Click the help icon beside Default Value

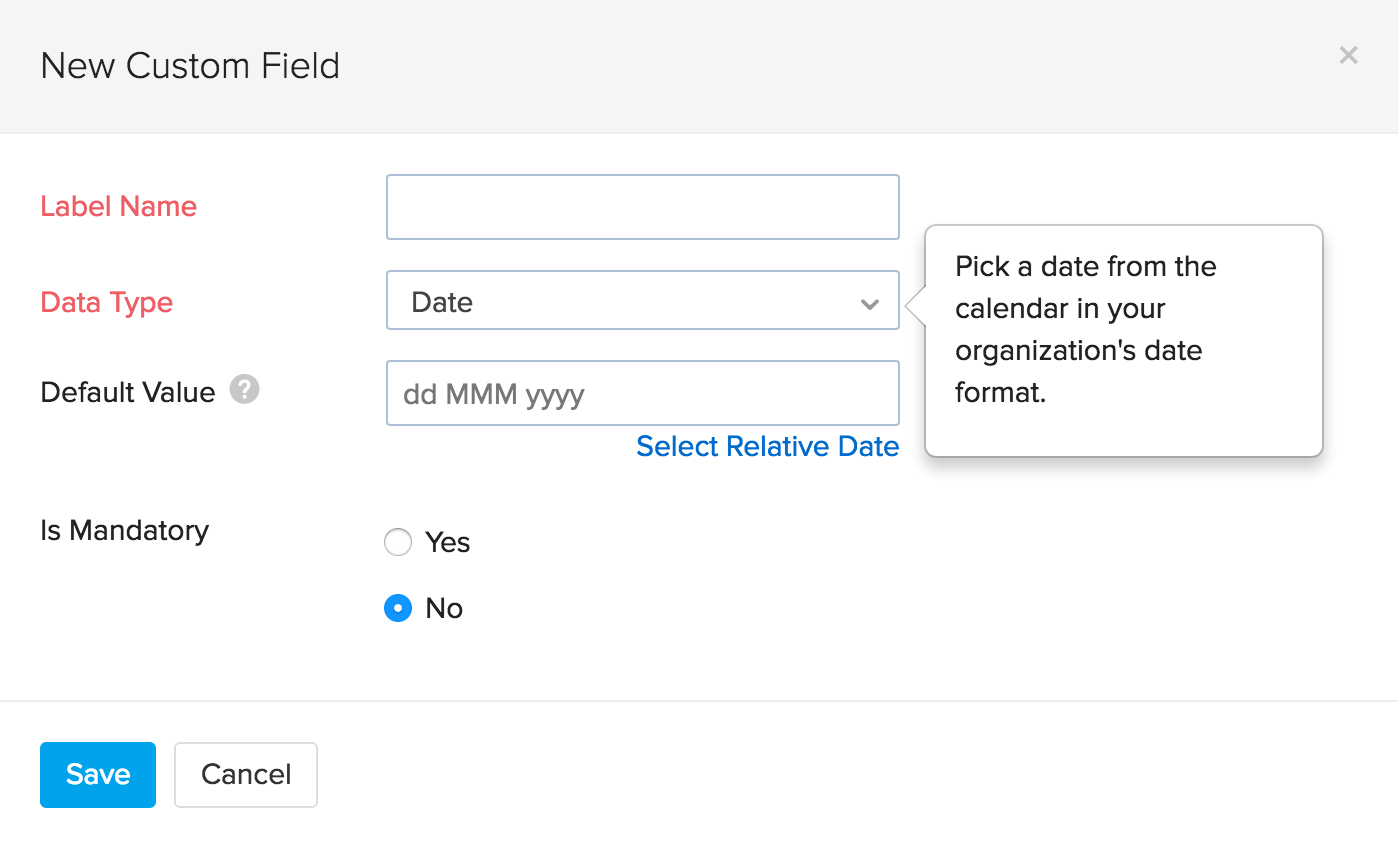pos(244,389)
